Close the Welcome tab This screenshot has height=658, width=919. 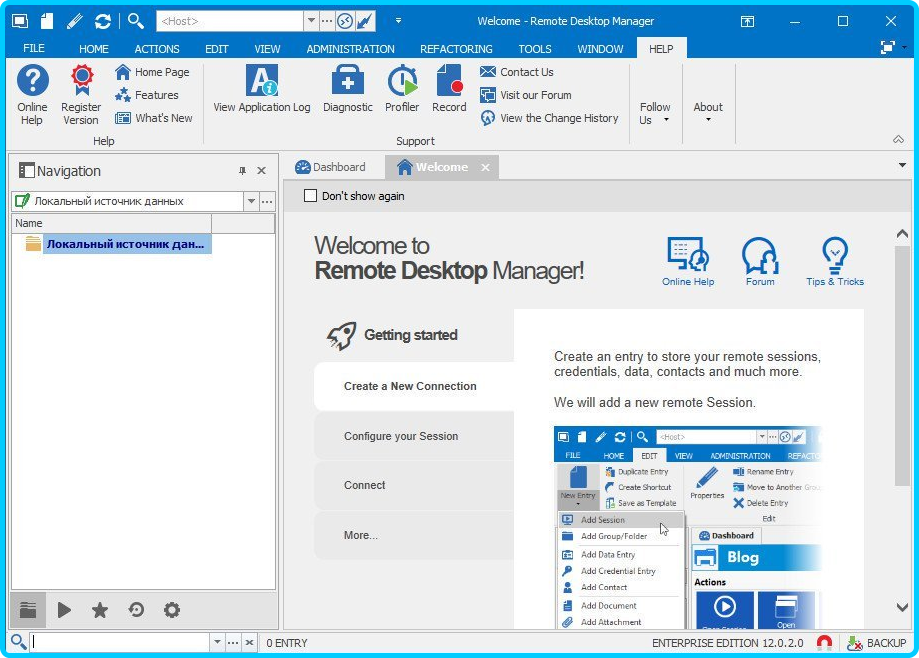[x=485, y=168]
